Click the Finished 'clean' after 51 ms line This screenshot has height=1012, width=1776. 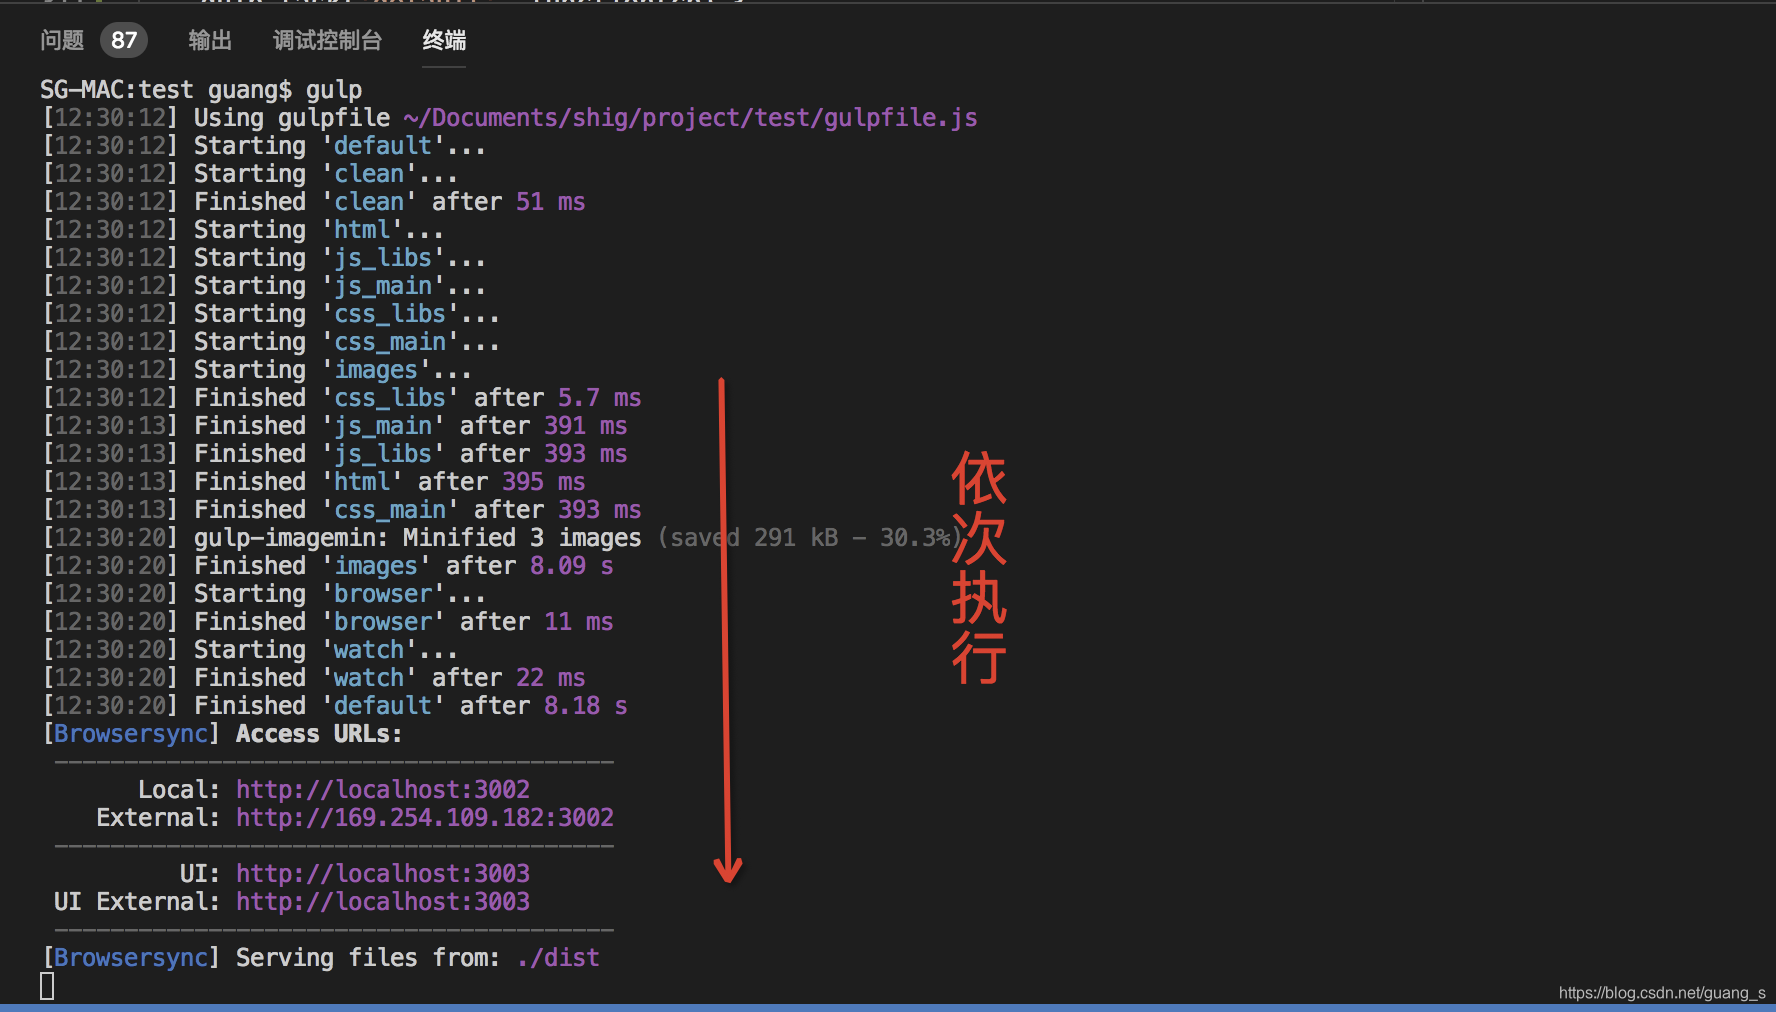tap(314, 202)
